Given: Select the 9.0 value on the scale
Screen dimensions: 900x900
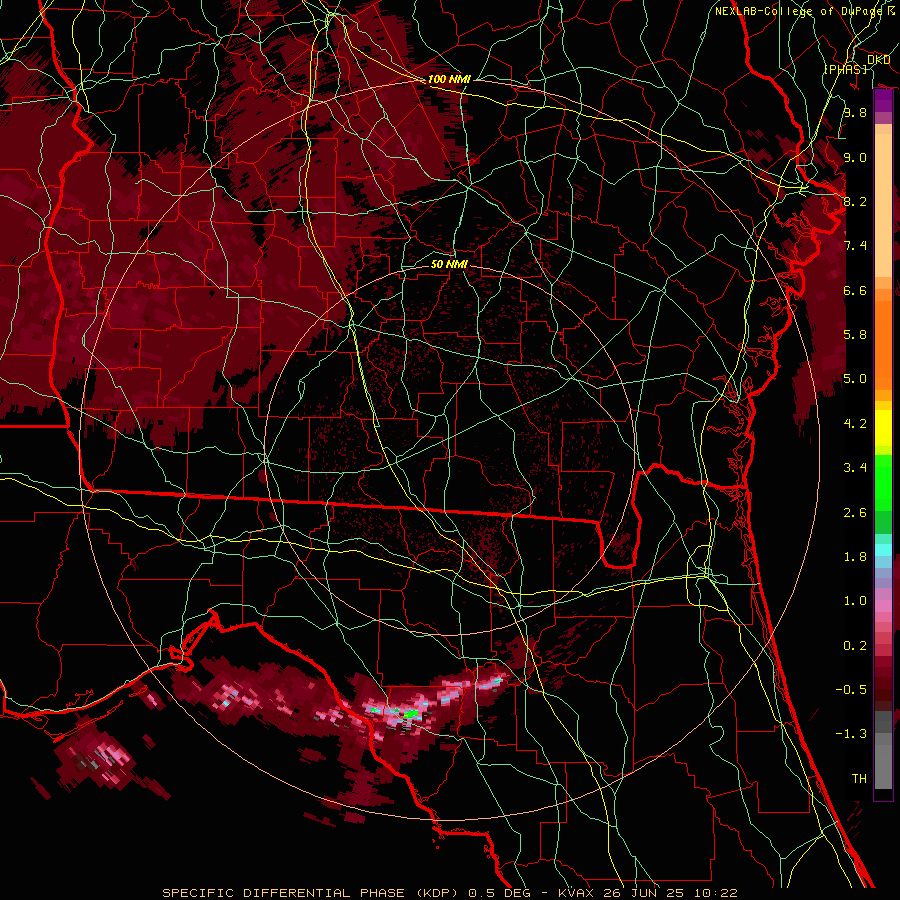Looking at the screenshot, I should click(855, 157).
